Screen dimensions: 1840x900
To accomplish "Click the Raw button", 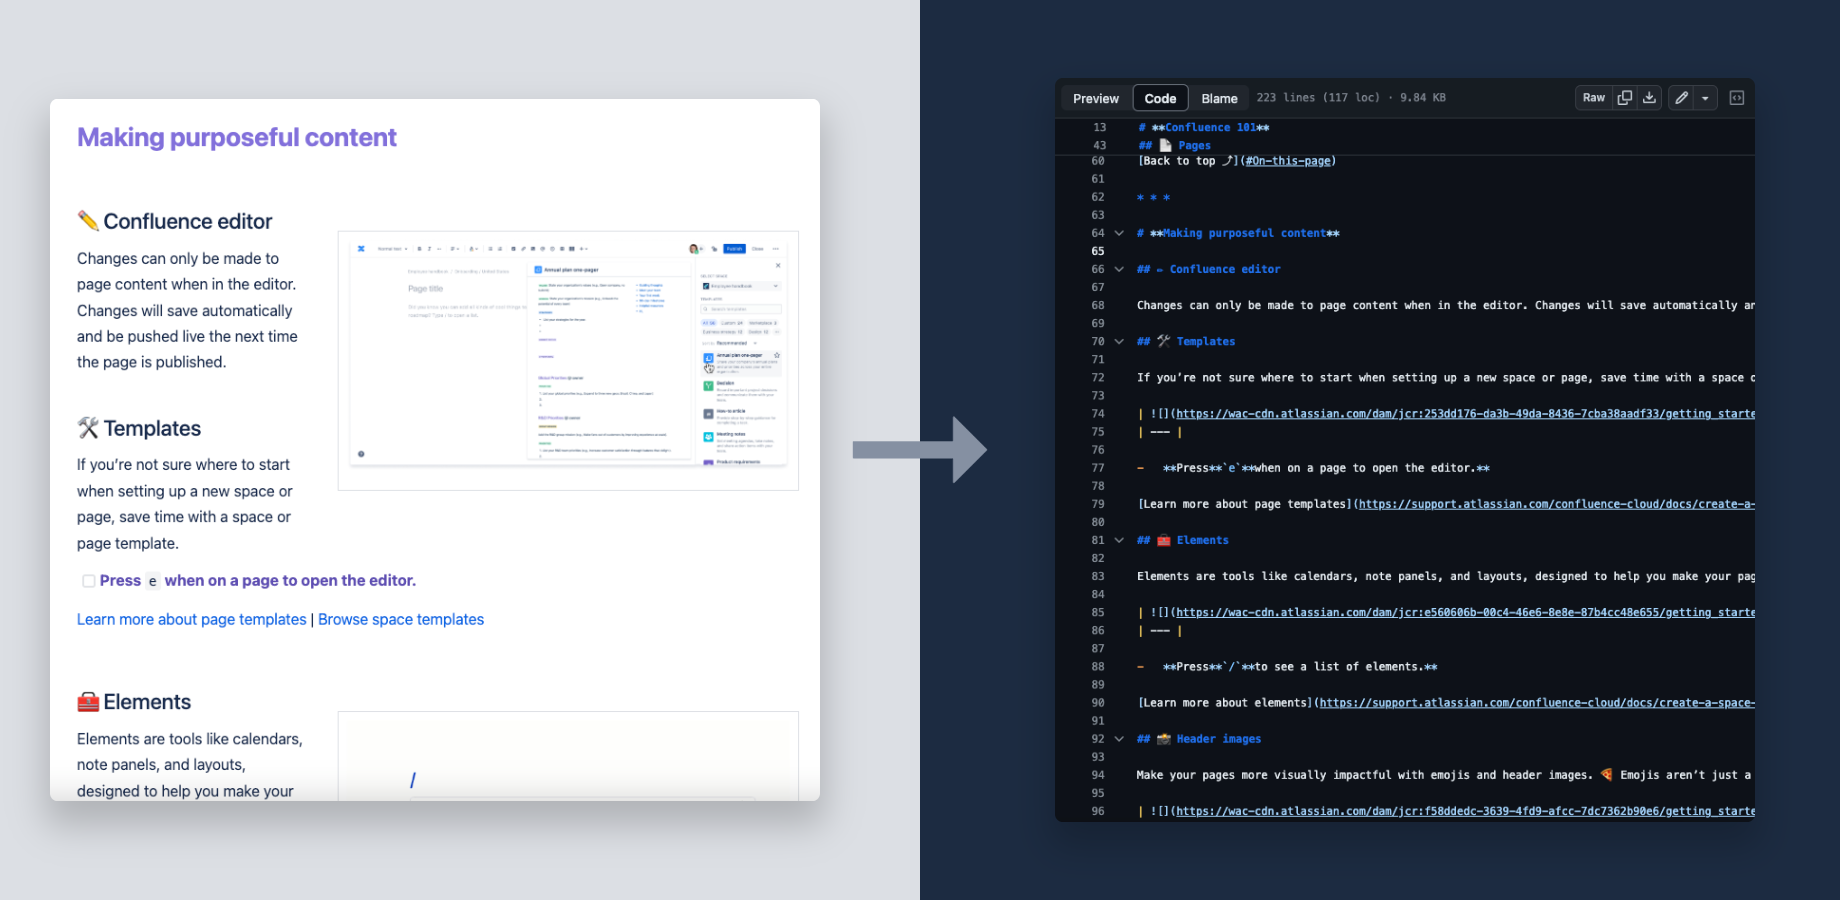I will tap(1593, 97).
